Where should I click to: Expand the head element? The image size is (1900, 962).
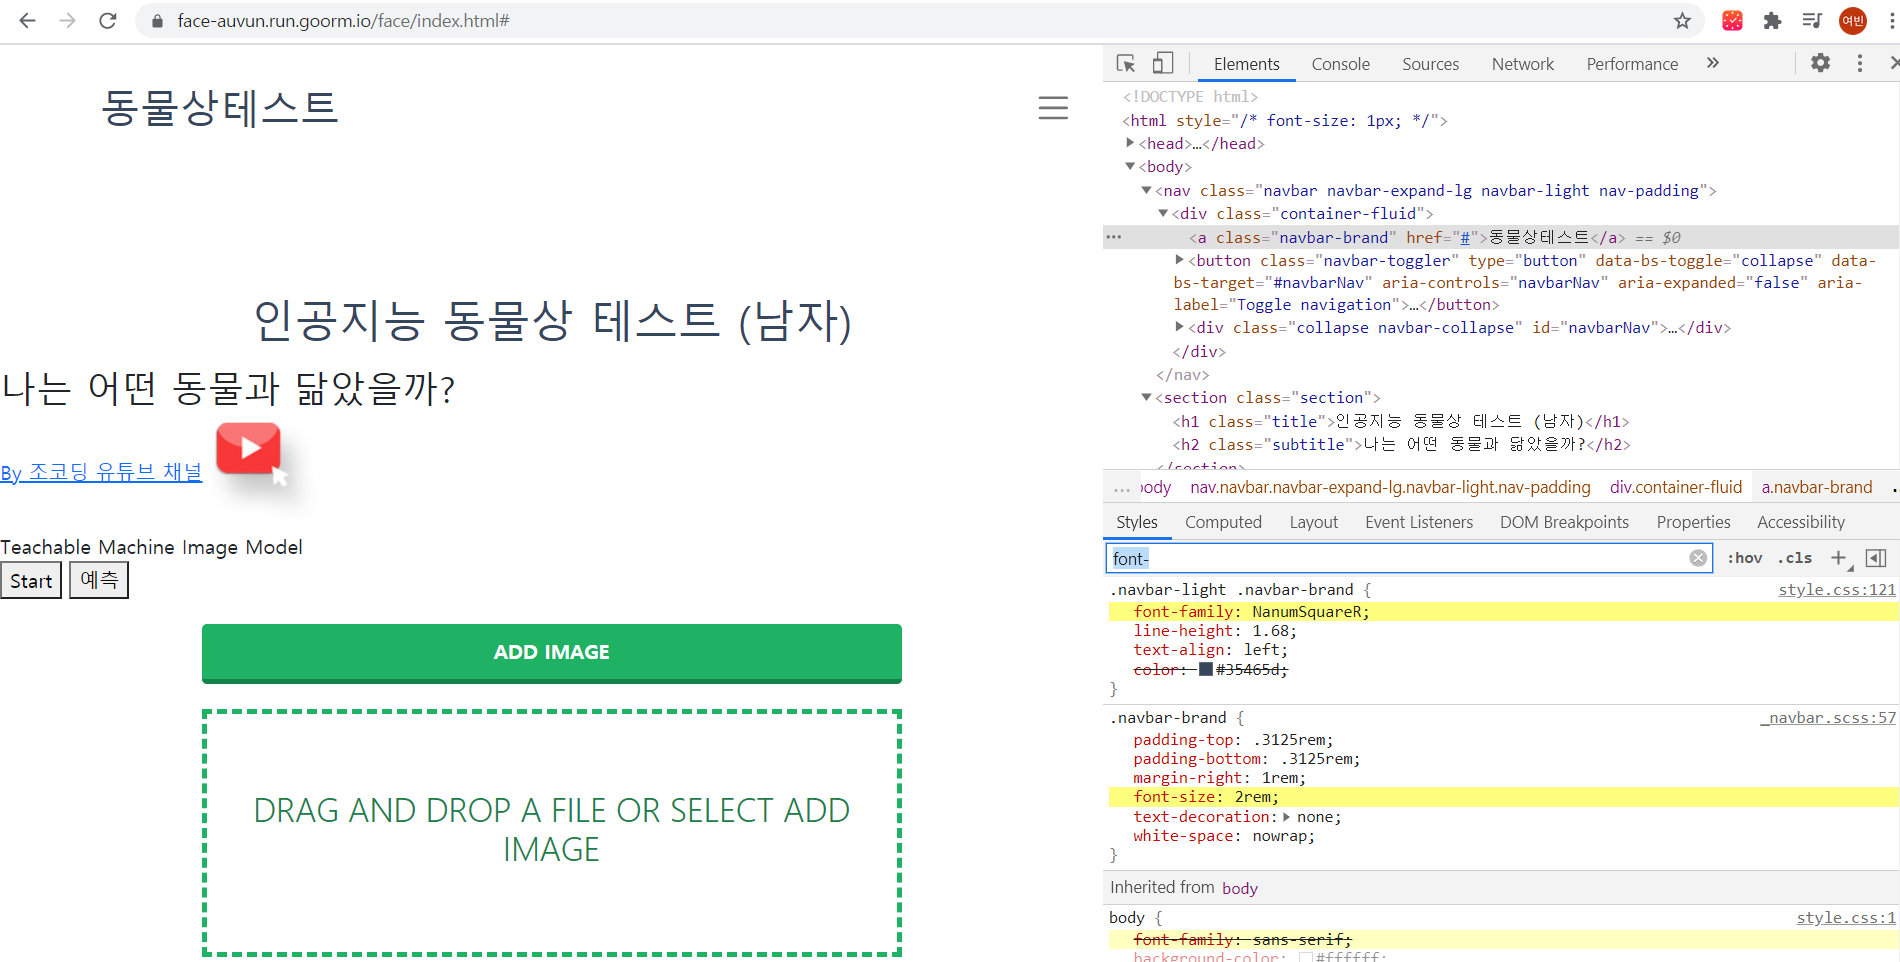click(x=1130, y=143)
